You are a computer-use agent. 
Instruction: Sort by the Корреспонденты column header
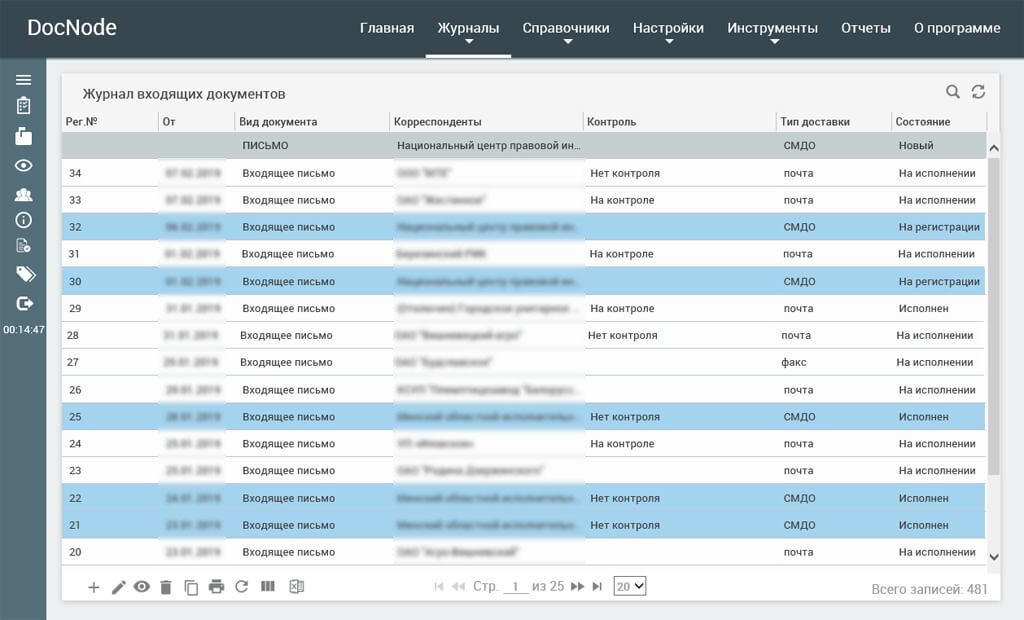click(438, 122)
